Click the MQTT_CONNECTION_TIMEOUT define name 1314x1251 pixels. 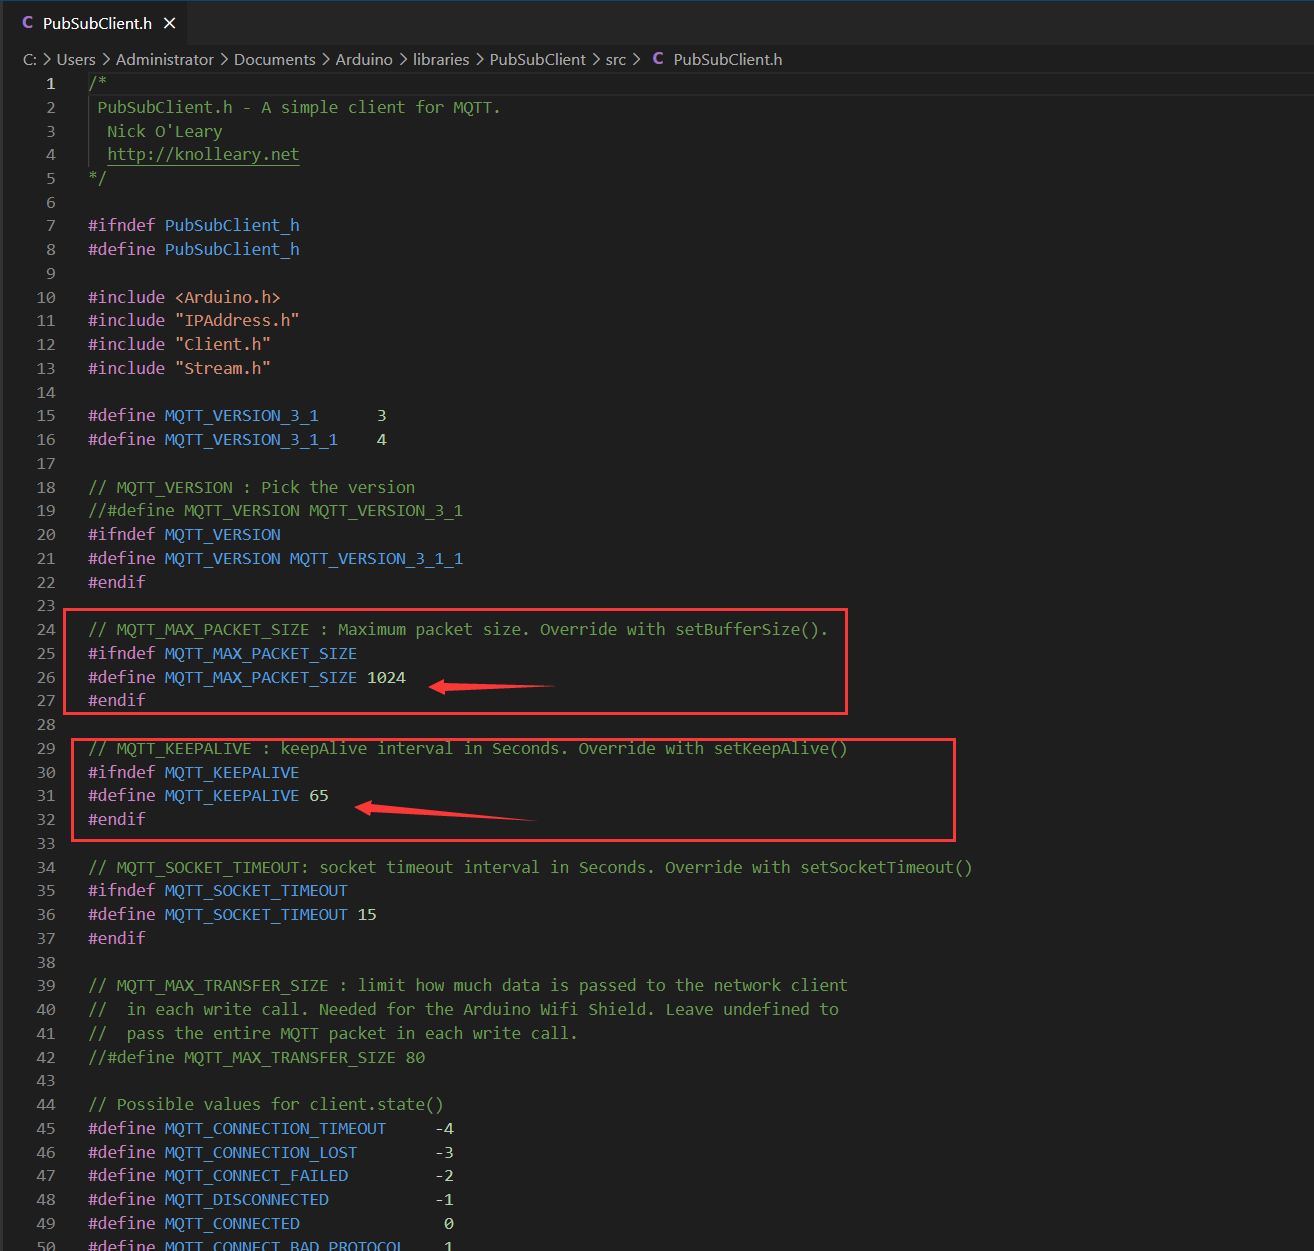pos(275,1128)
